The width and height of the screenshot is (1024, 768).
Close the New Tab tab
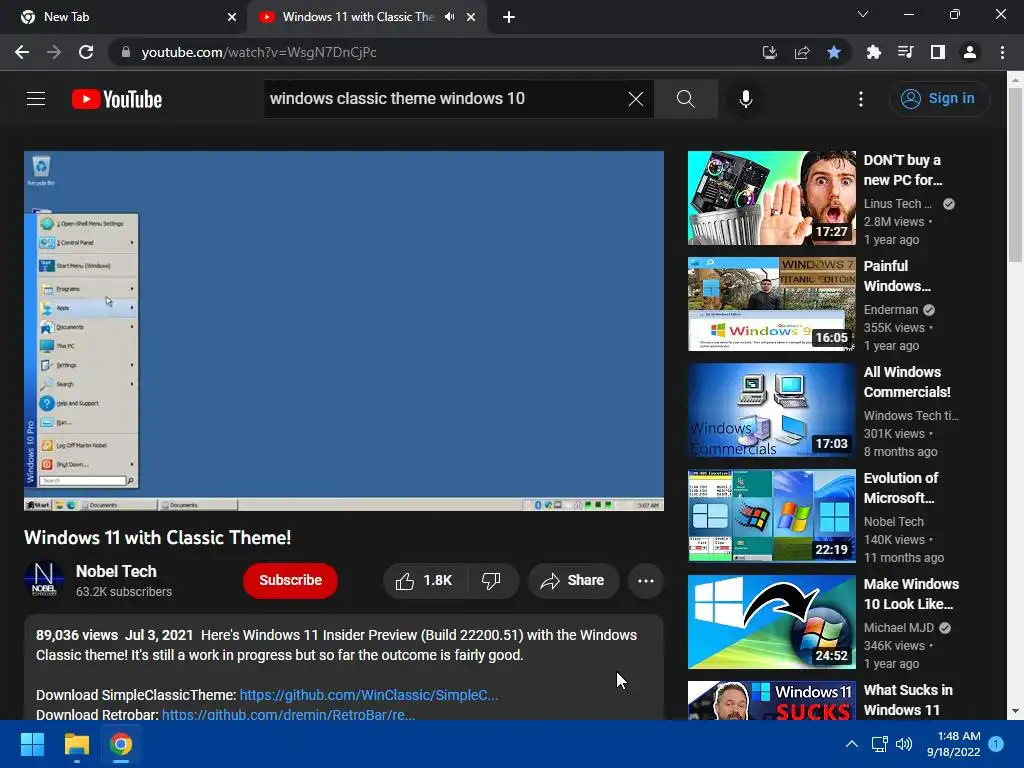click(232, 17)
